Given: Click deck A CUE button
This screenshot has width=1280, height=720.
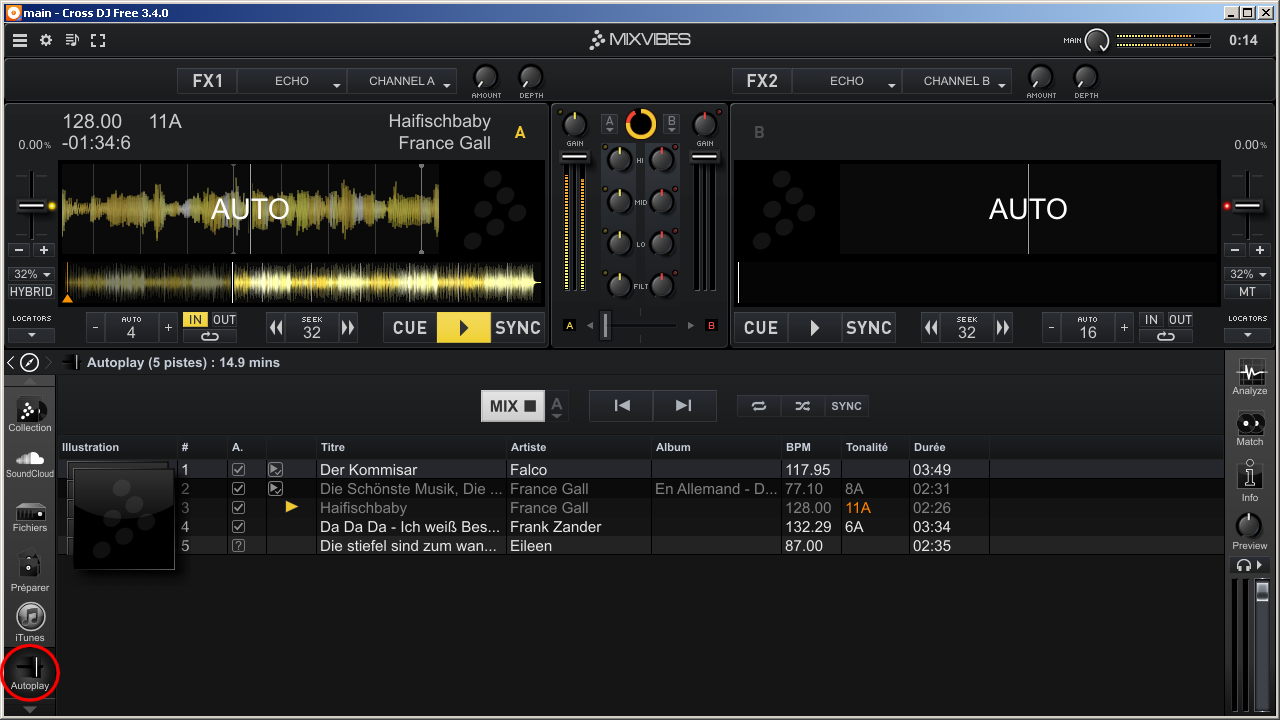Looking at the screenshot, I should 410,328.
